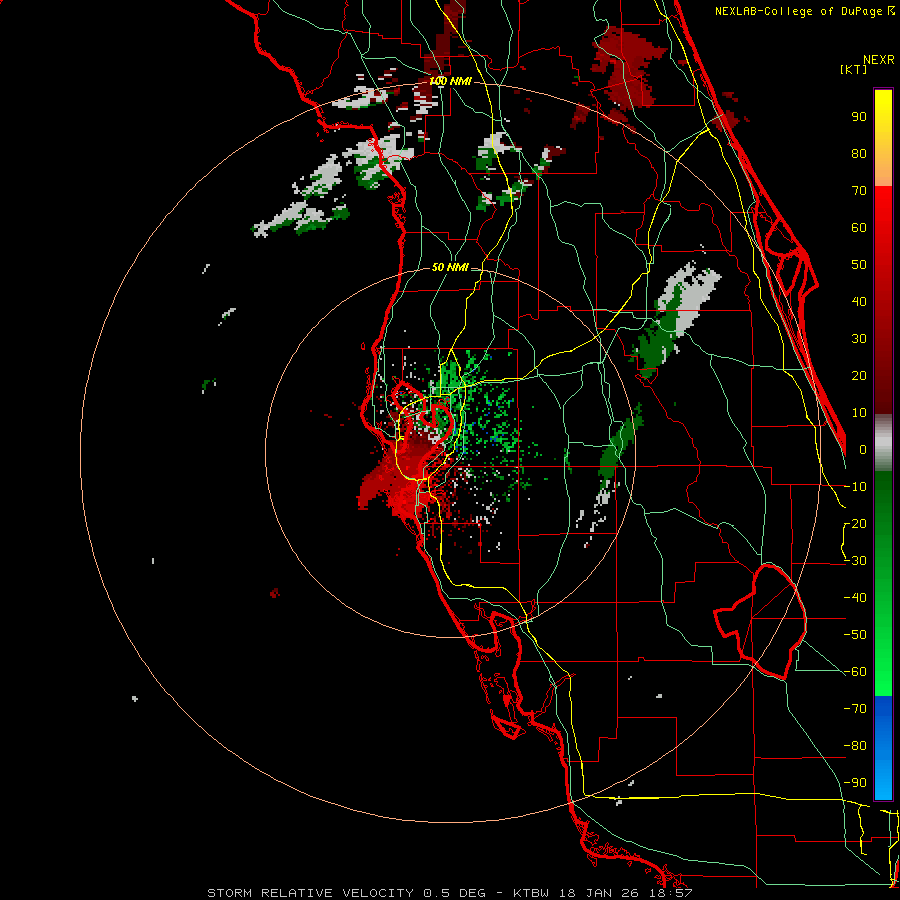
Task: Select the 20 knot scale label
Action: [859, 376]
